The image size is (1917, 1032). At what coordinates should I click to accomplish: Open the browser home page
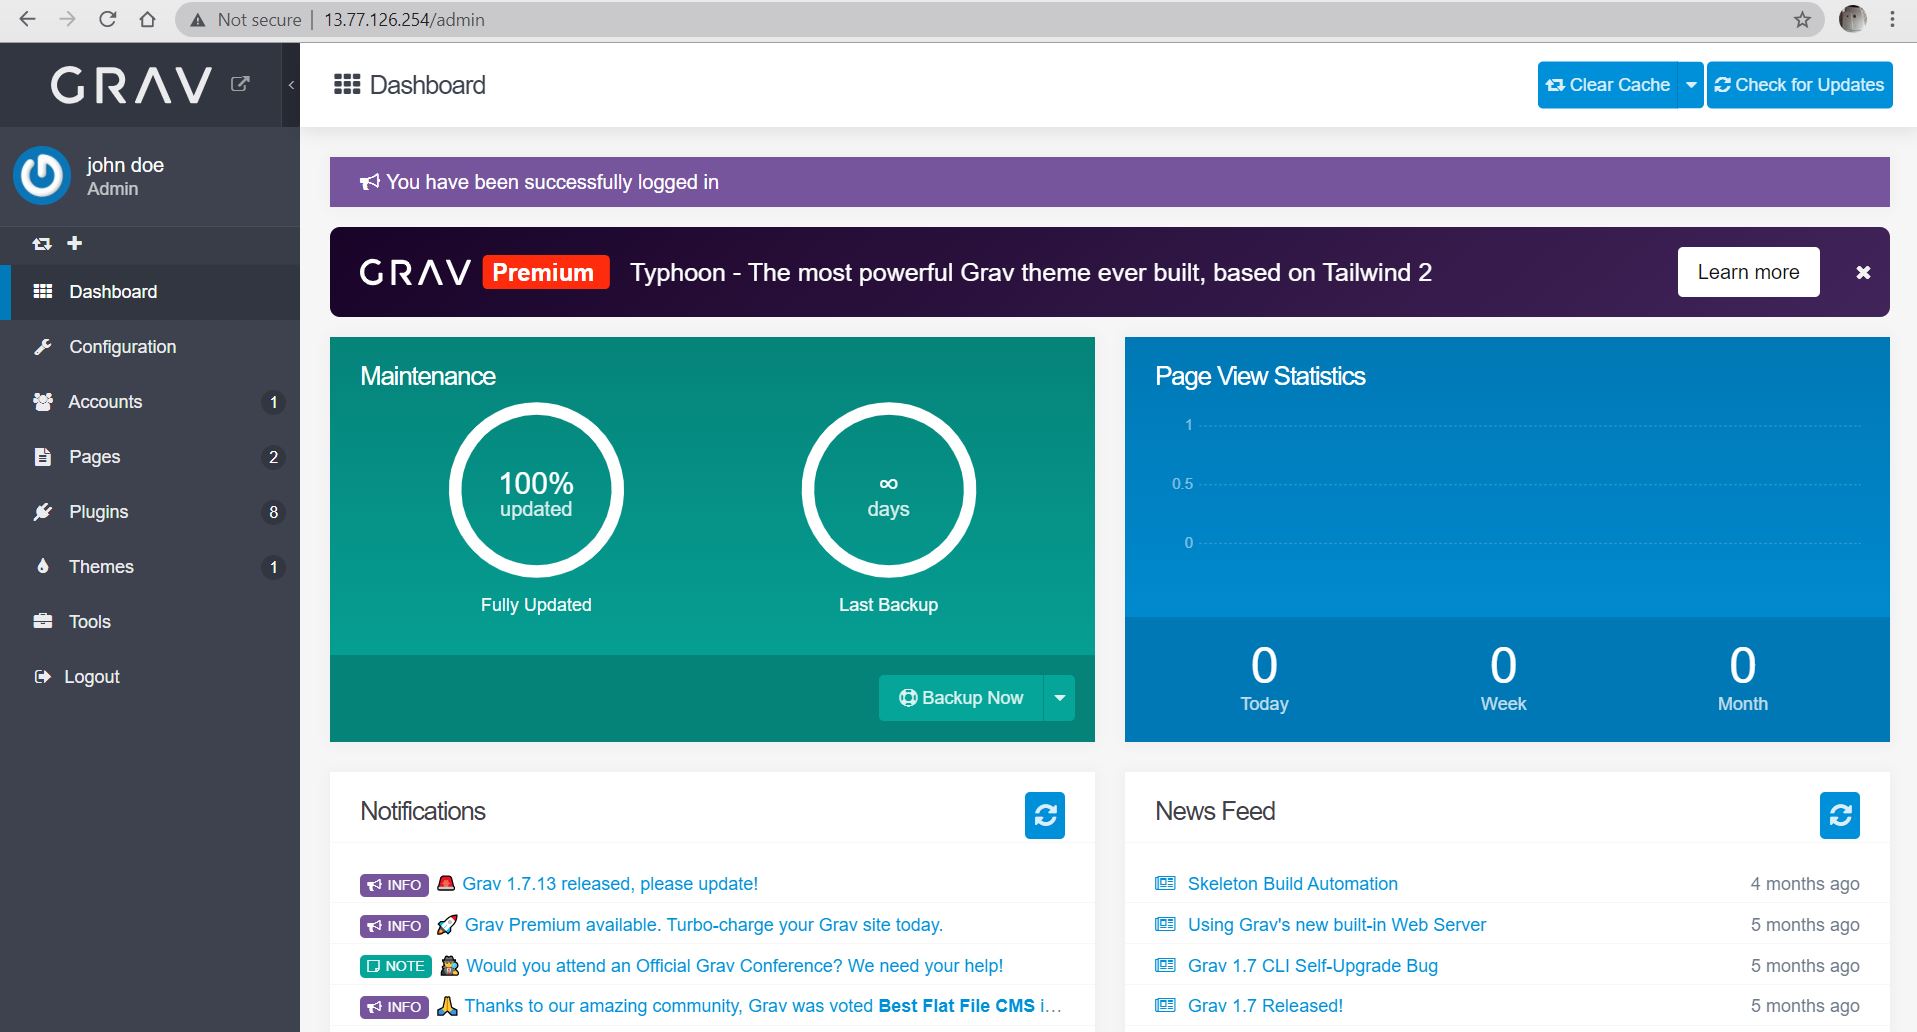pyautogui.click(x=147, y=19)
